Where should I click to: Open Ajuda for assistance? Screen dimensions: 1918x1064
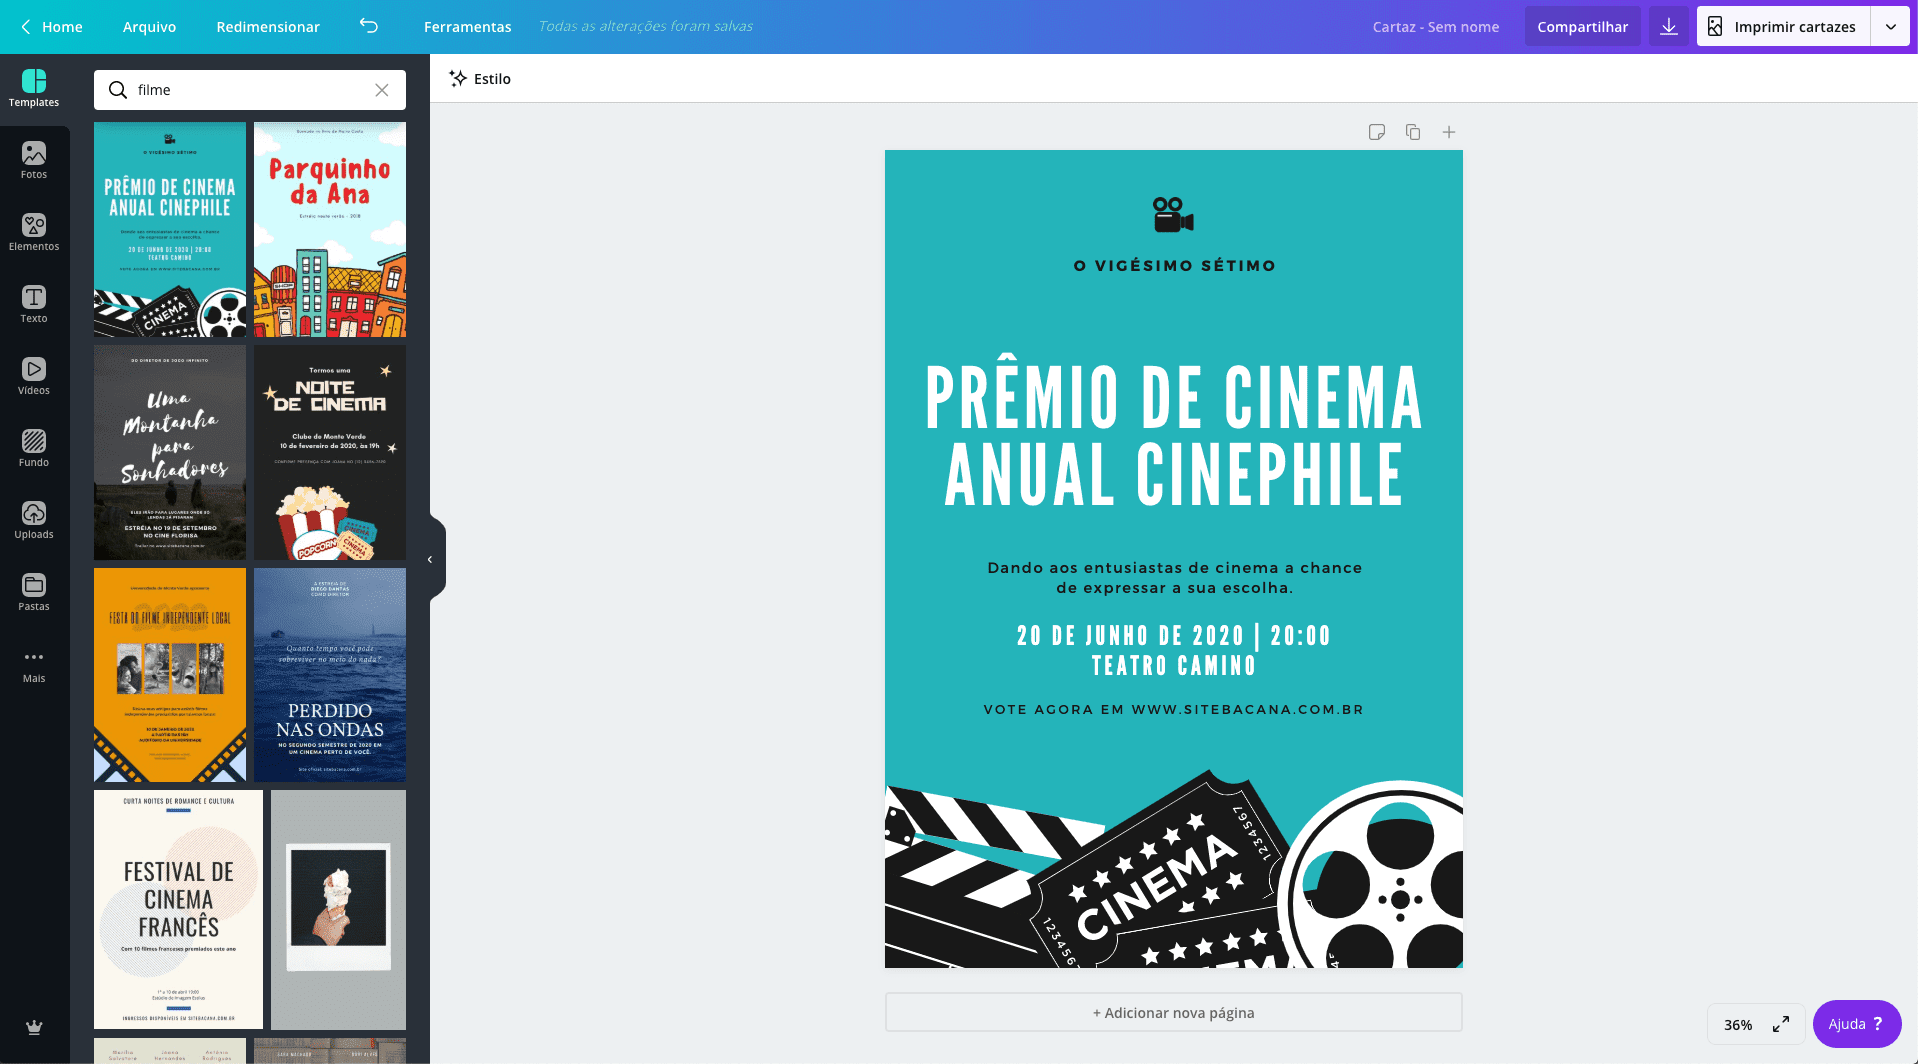click(1856, 1023)
